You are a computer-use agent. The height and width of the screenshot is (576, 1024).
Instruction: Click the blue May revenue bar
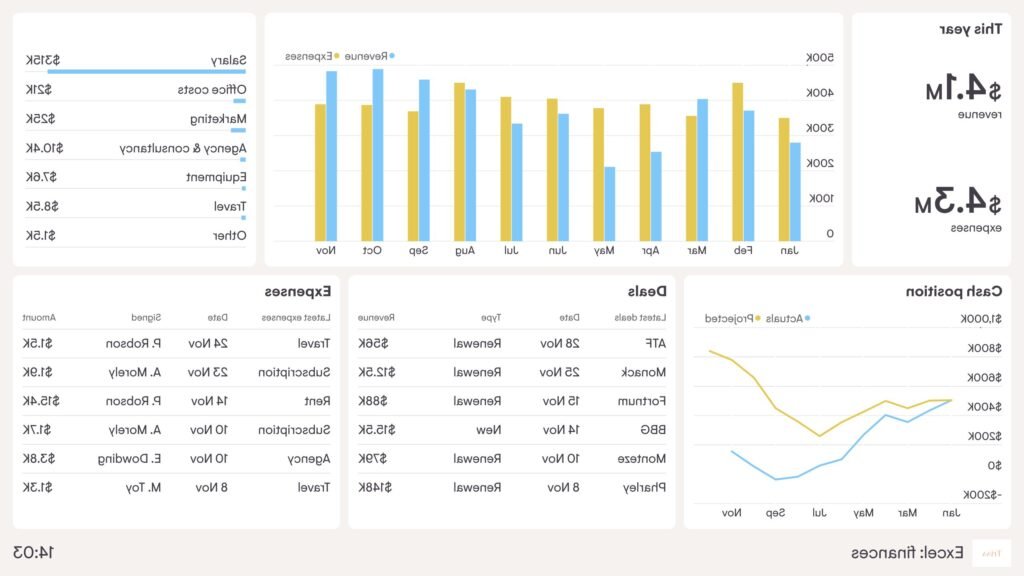[610, 204]
